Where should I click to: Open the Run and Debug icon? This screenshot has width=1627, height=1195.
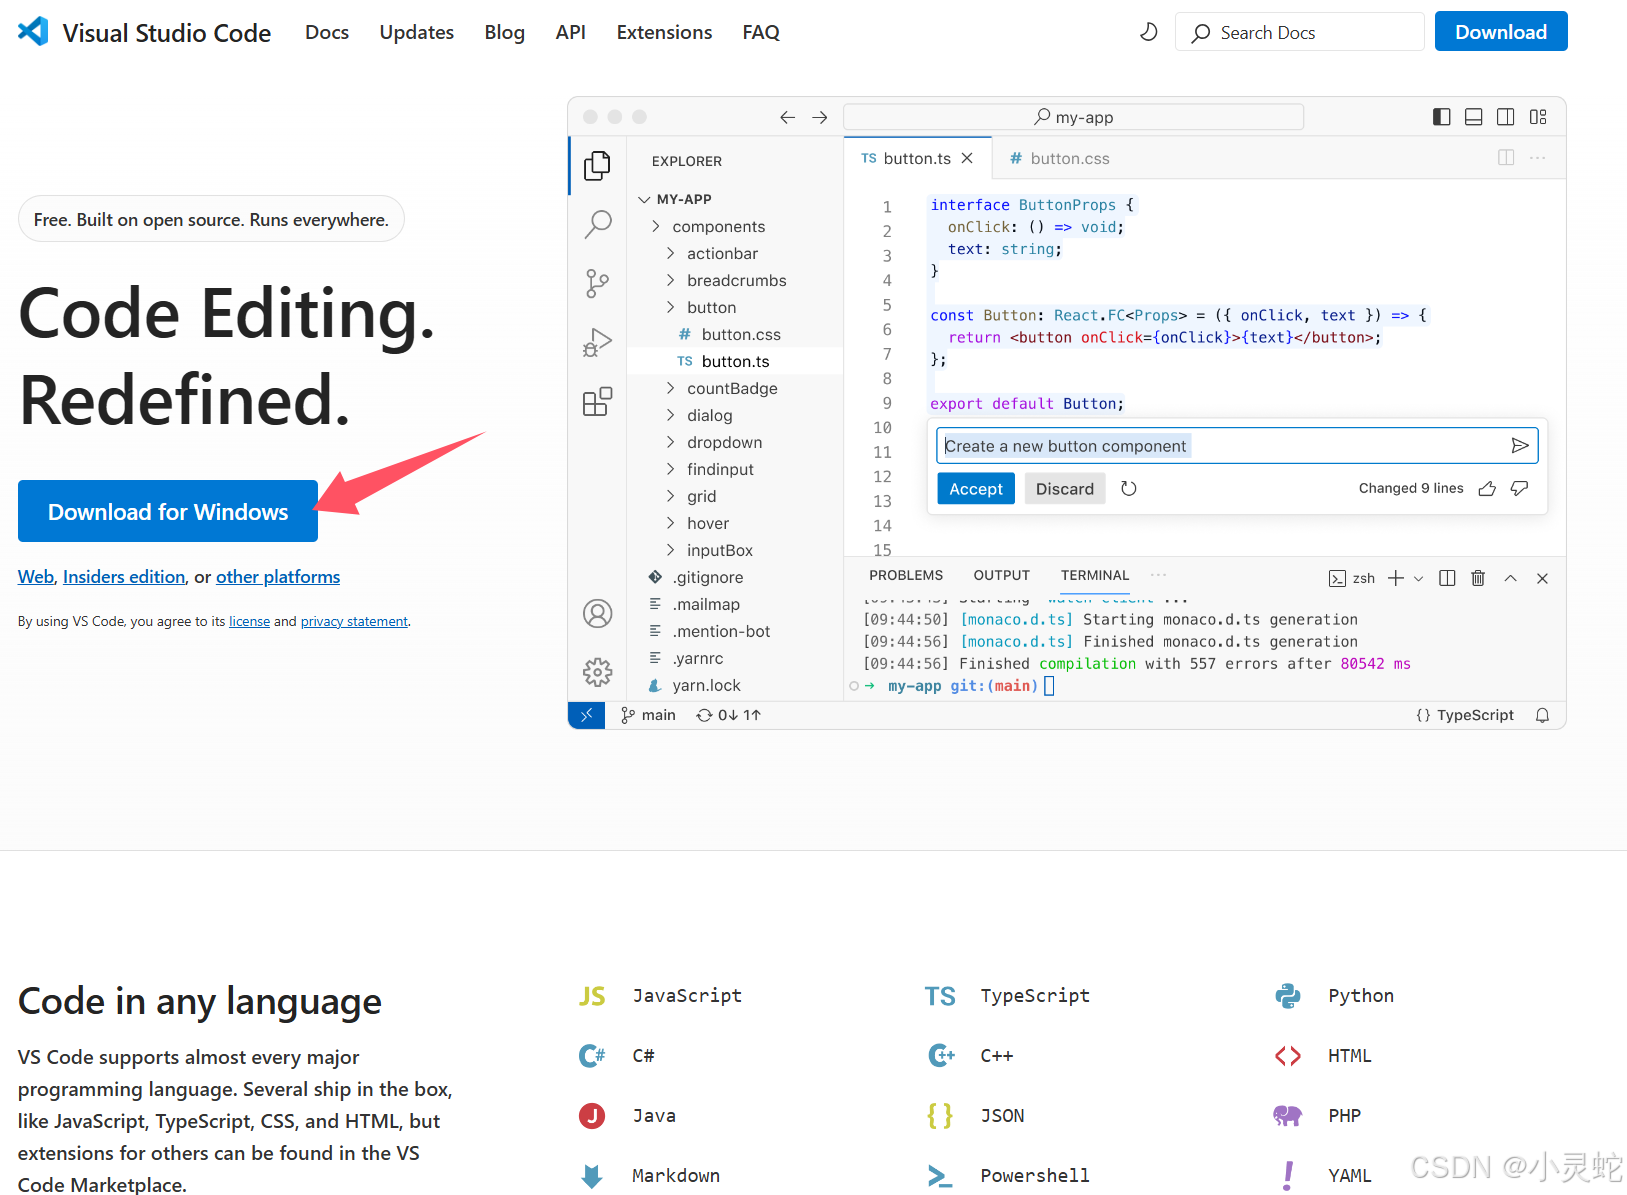(597, 343)
